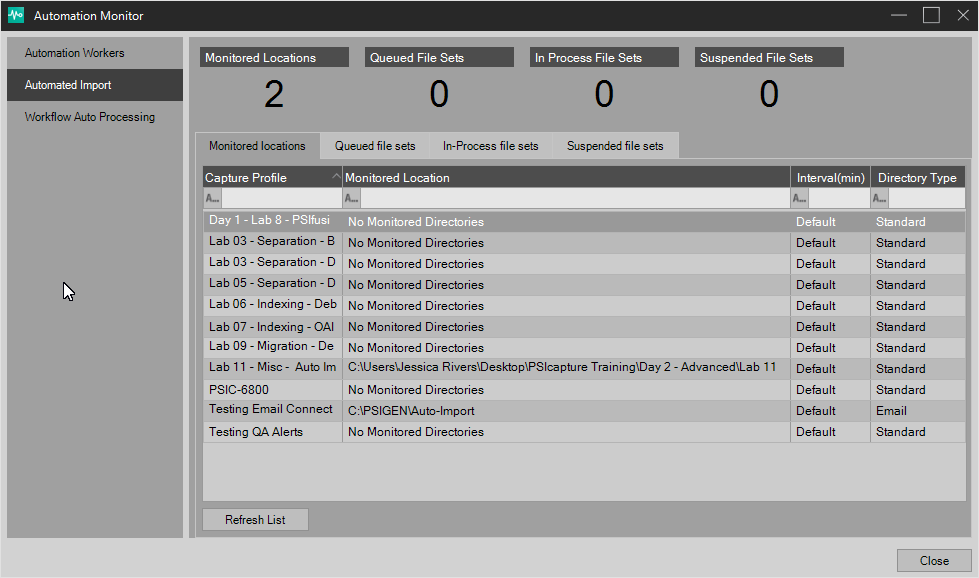
Task: Click the Close button at bottom right
Action: pyautogui.click(x=934, y=561)
